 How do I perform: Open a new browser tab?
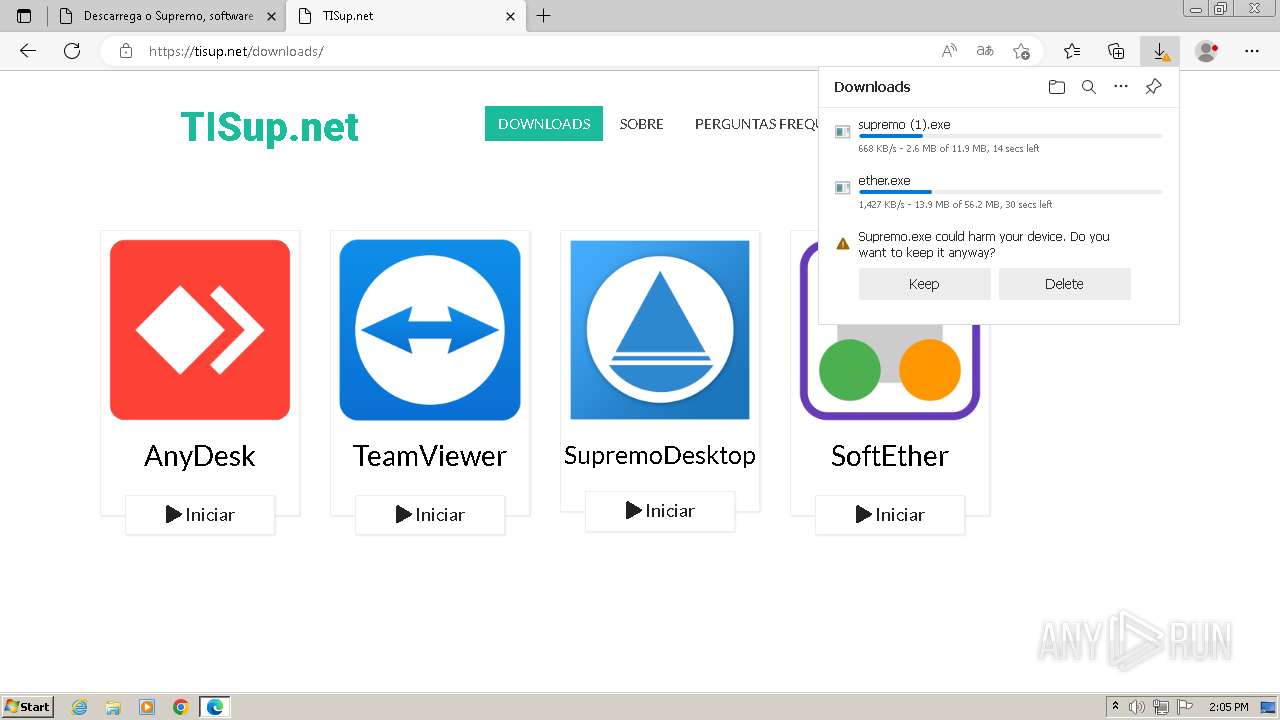coord(544,16)
